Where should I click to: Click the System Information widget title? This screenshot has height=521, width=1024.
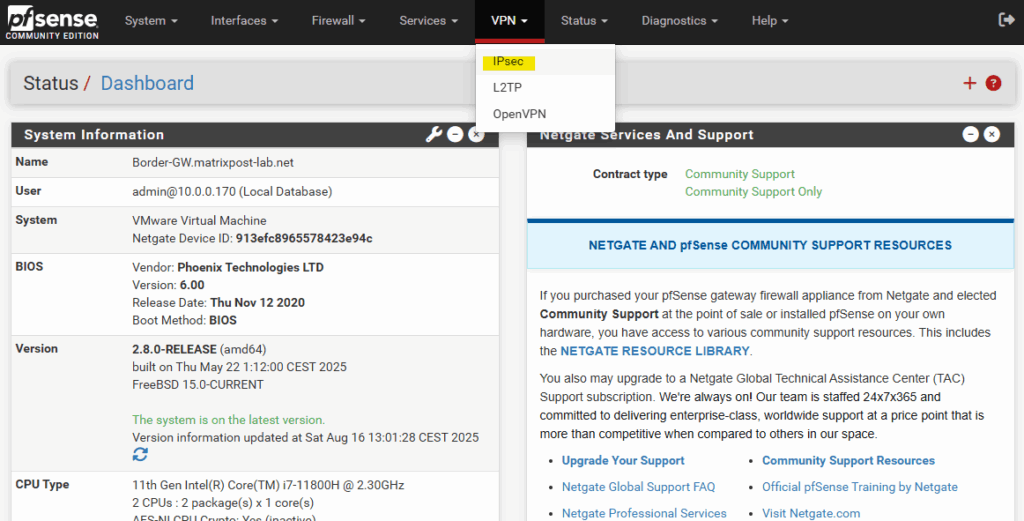pos(94,134)
